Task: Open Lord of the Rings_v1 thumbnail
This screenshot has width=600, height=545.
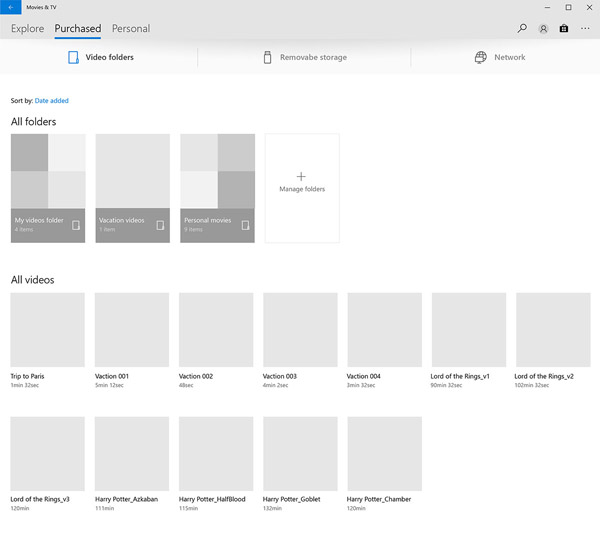Action: [x=469, y=330]
